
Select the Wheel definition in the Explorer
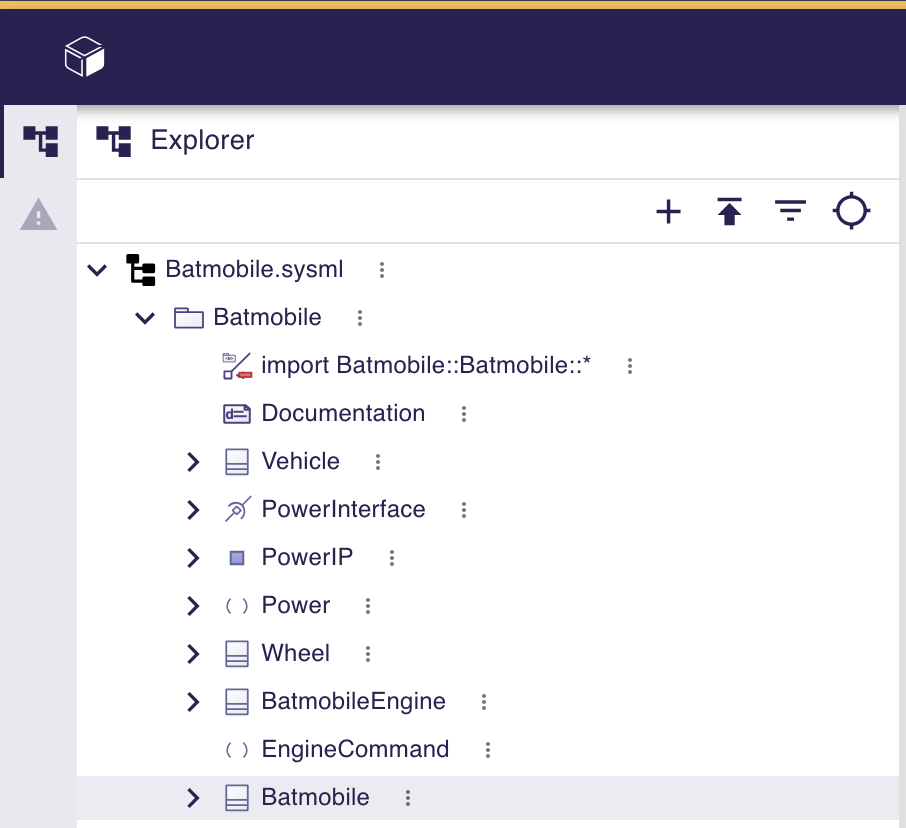(x=295, y=653)
